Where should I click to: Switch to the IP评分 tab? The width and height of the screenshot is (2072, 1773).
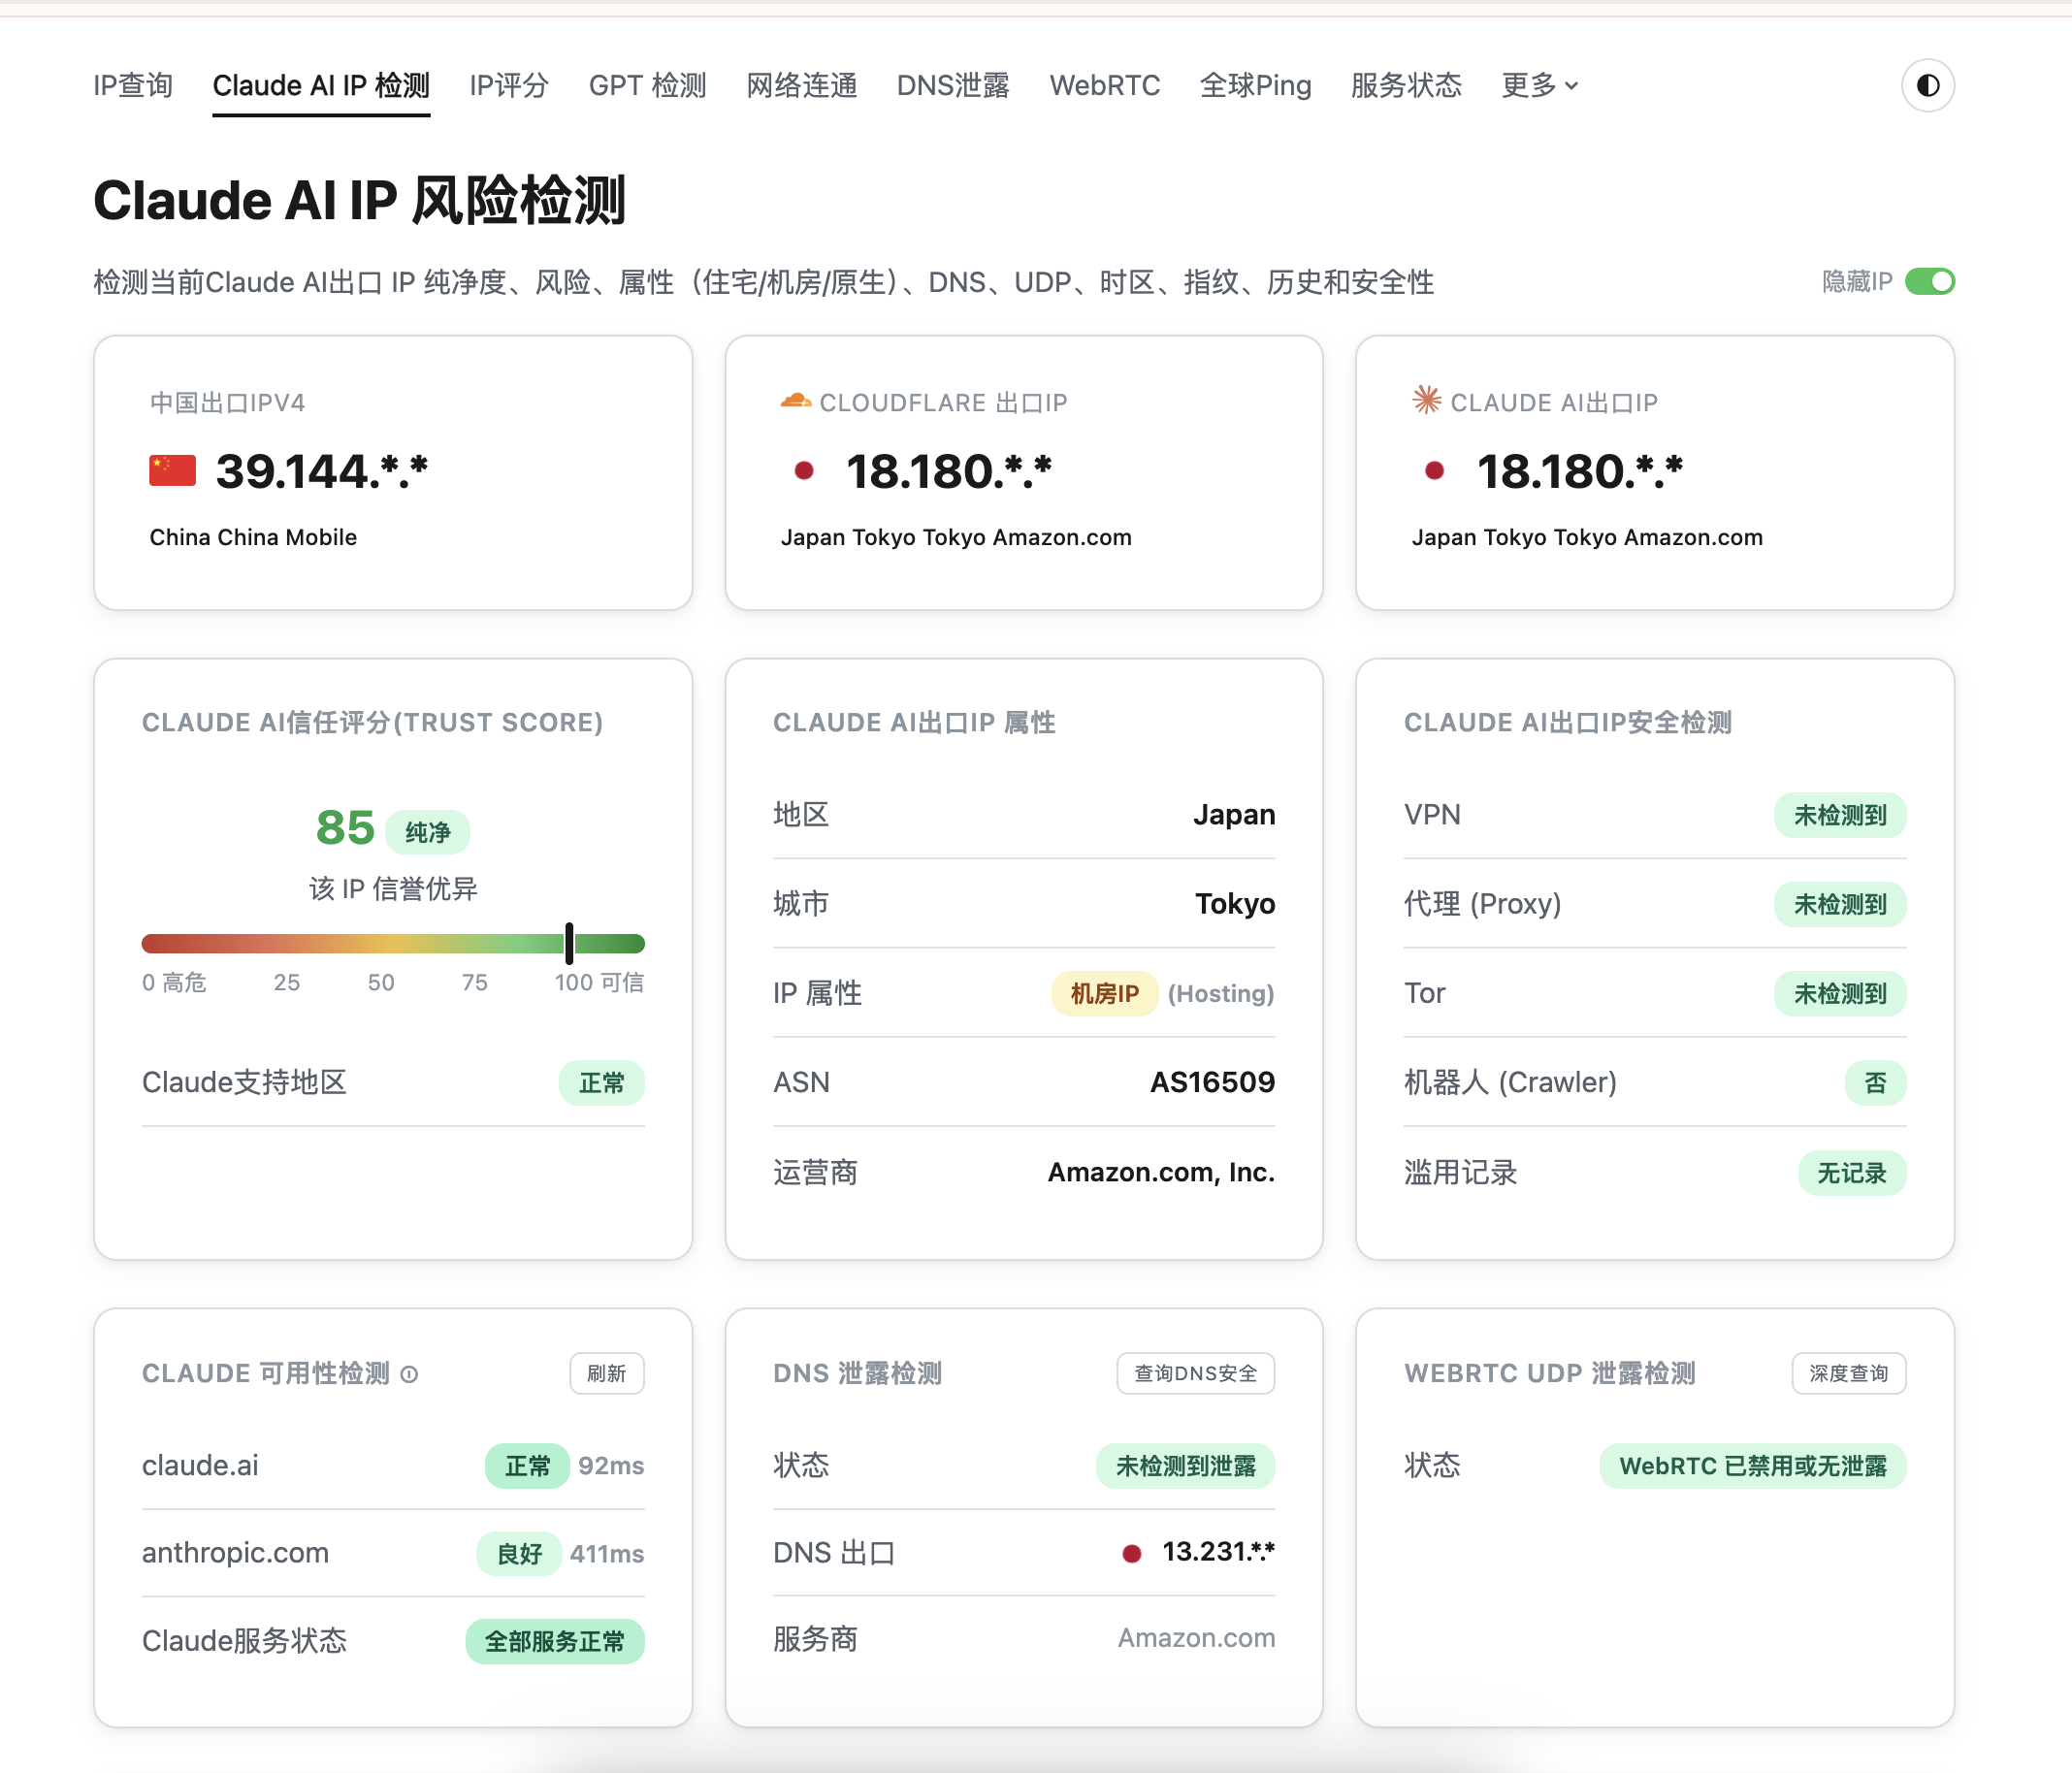pos(509,85)
